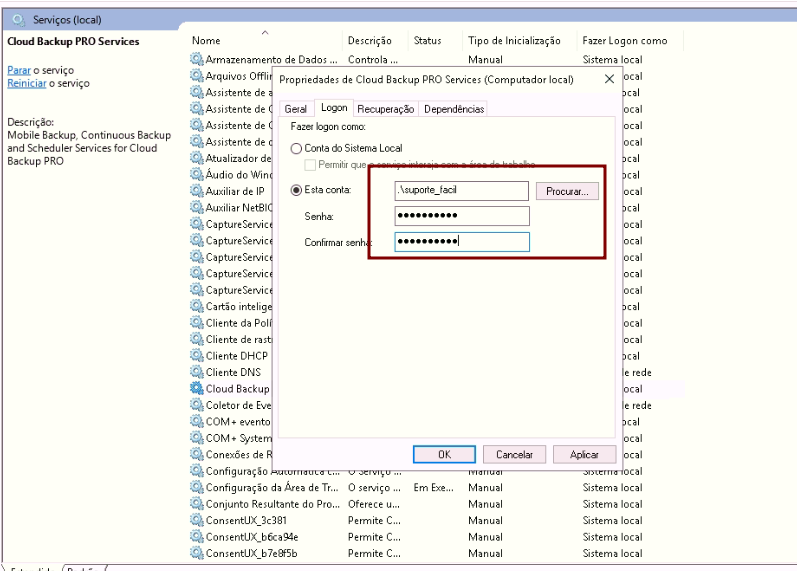797x571 pixels.
Task: Click Controla ... description of Armazenamento row
Action: pyautogui.click(x=373, y=59)
